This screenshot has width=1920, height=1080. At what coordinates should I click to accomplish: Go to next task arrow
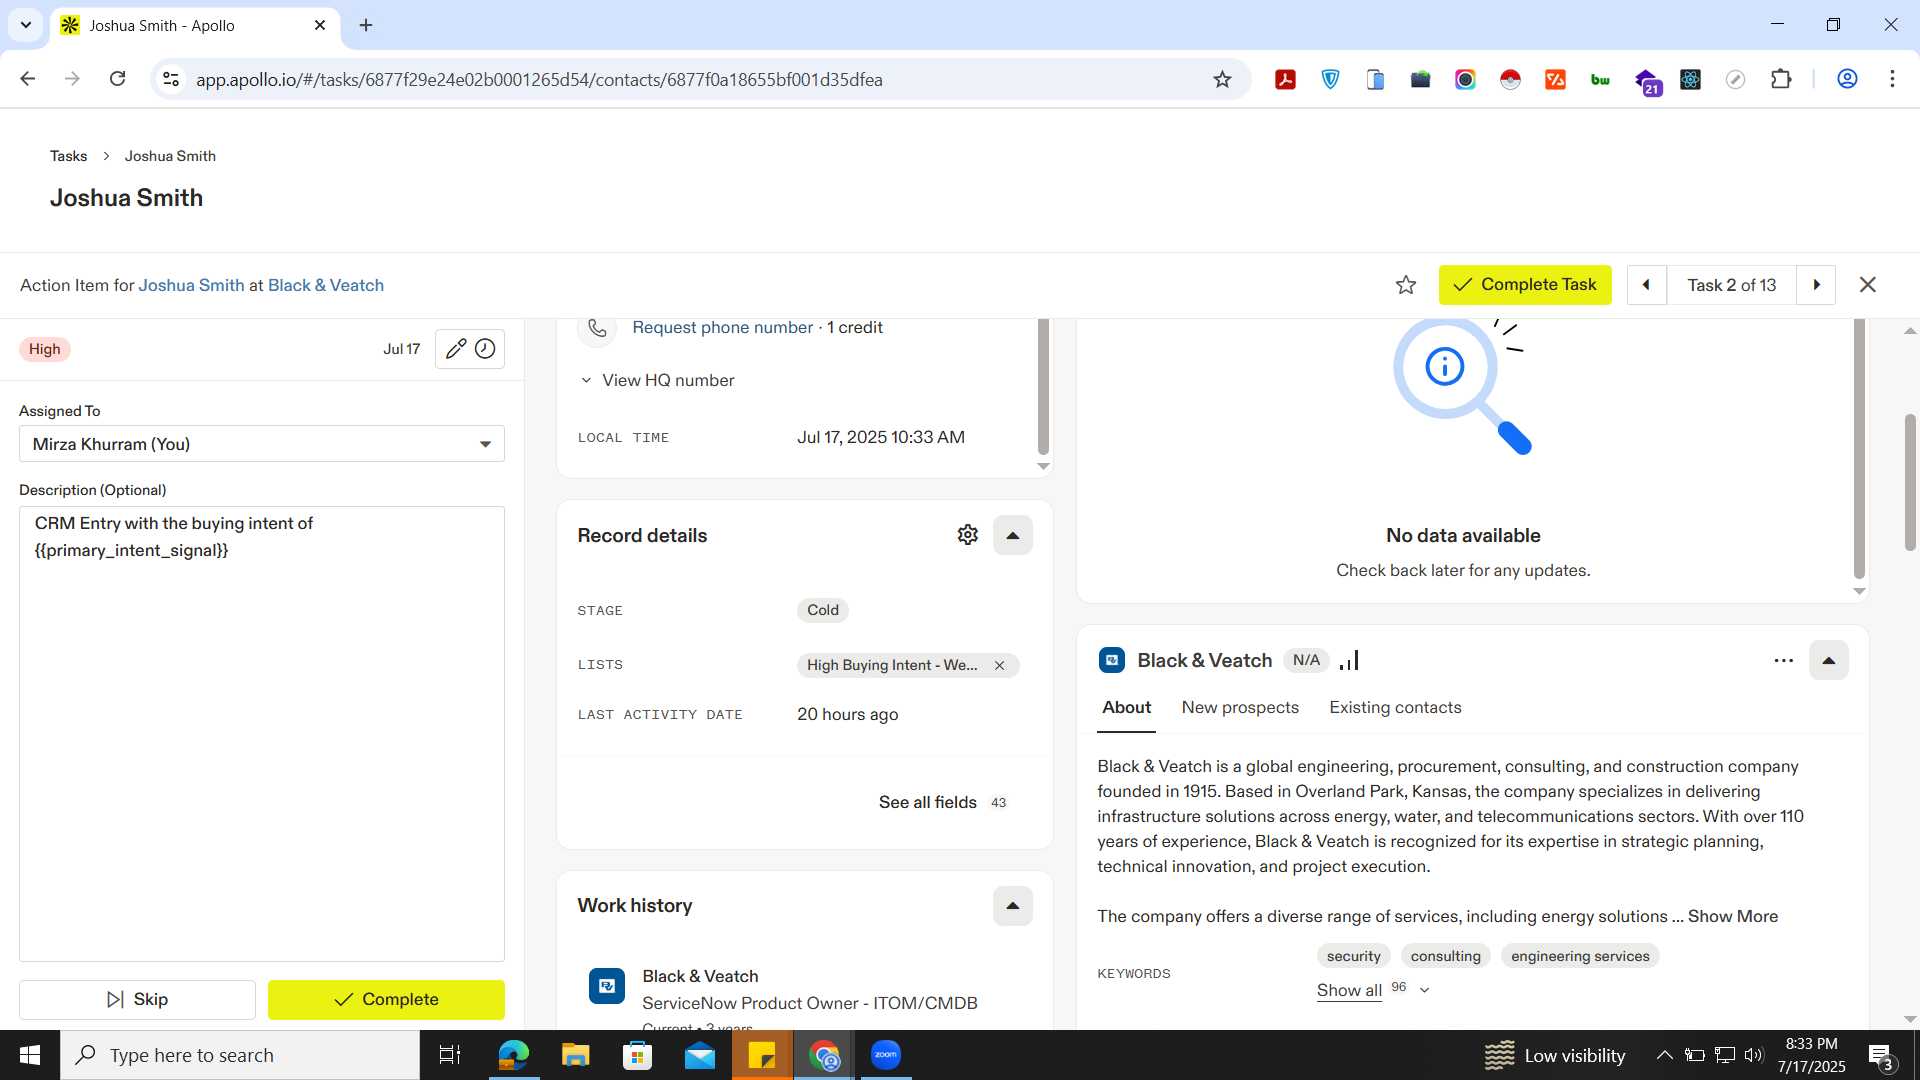pos(1816,285)
